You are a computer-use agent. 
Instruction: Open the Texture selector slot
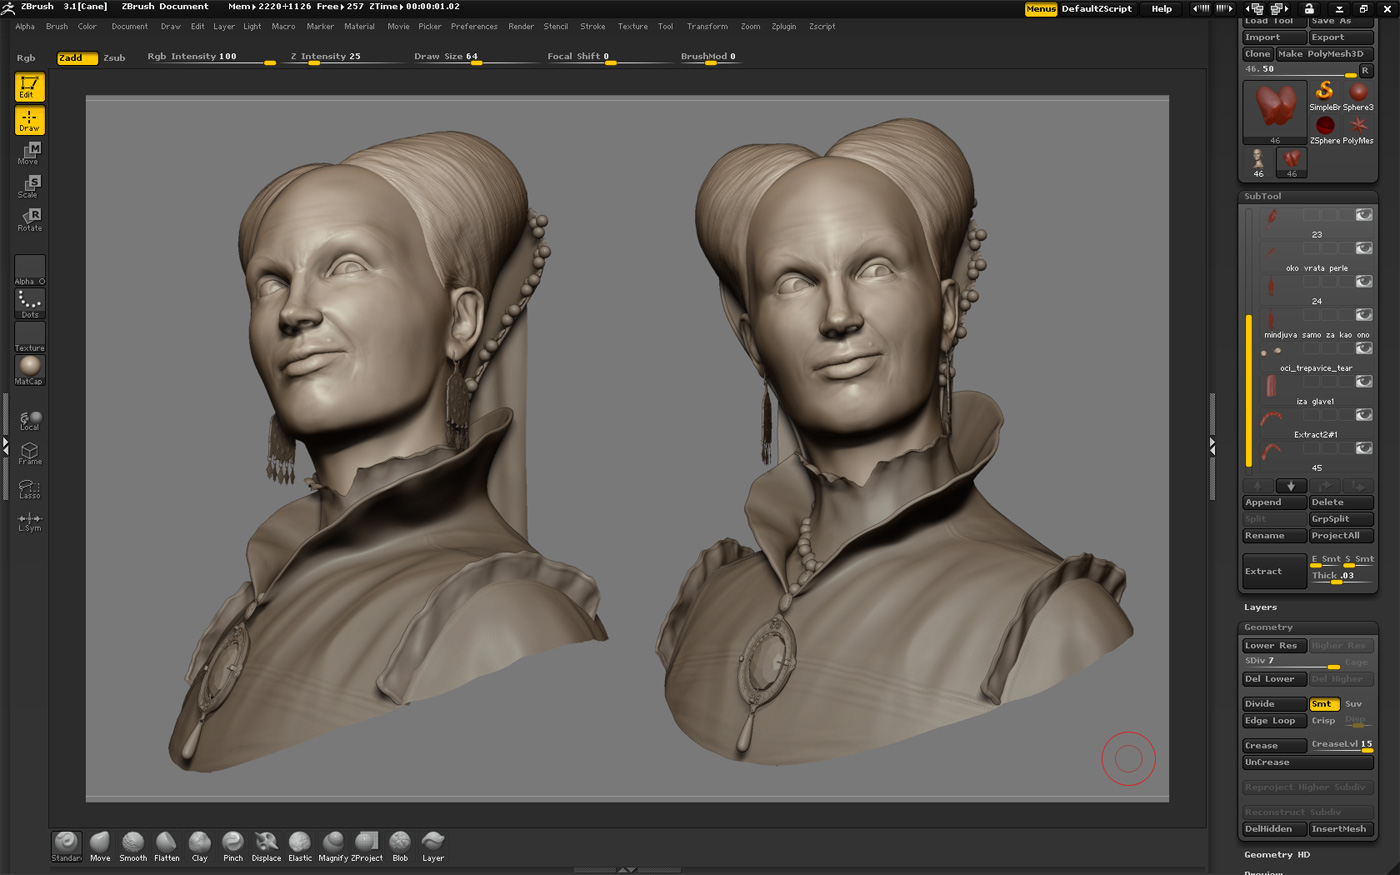click(29, 337)
